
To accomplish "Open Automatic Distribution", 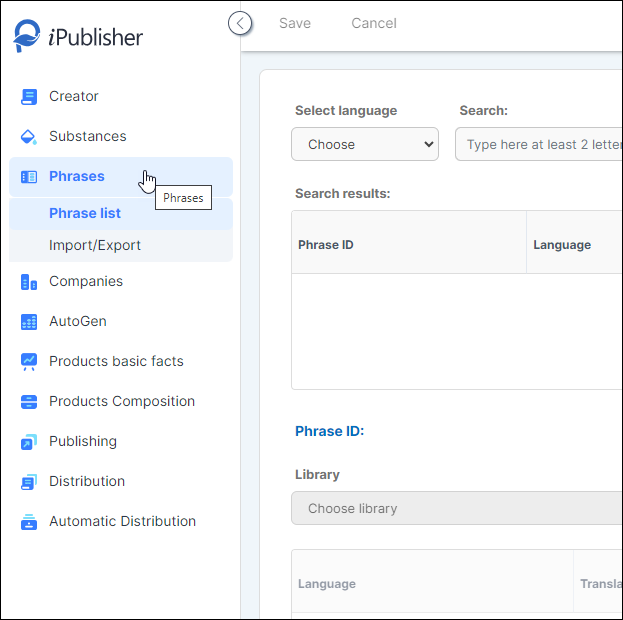I will point(121,522).
